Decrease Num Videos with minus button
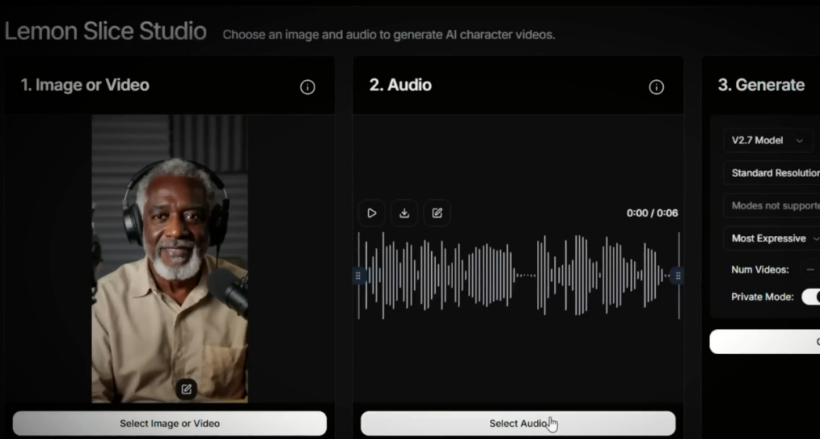The image size is (820, 439). (x=810, y=269)
